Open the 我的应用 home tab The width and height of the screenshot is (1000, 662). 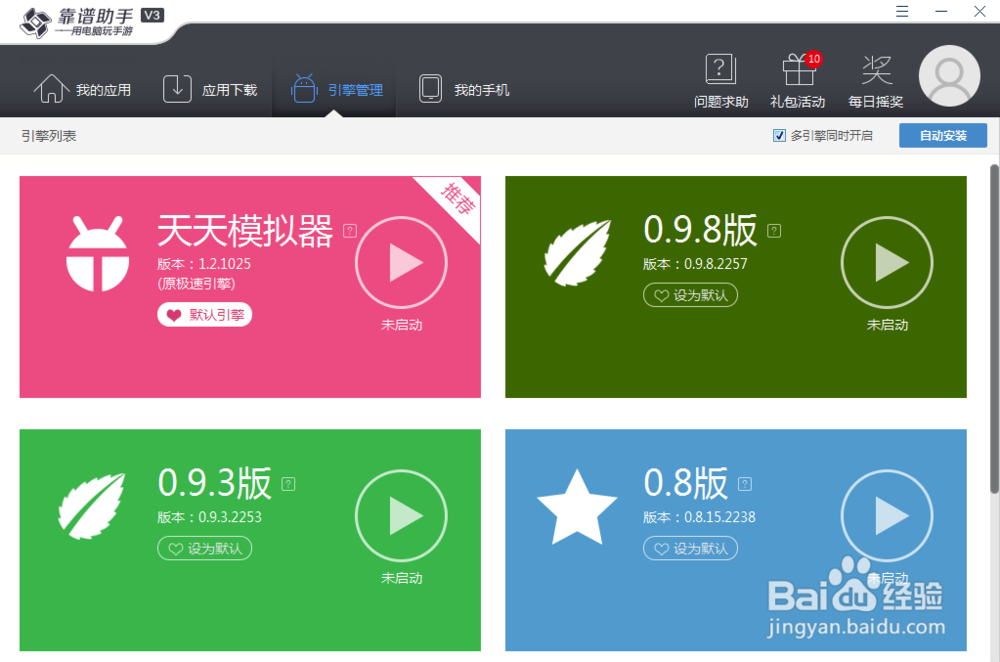point(82,89)
